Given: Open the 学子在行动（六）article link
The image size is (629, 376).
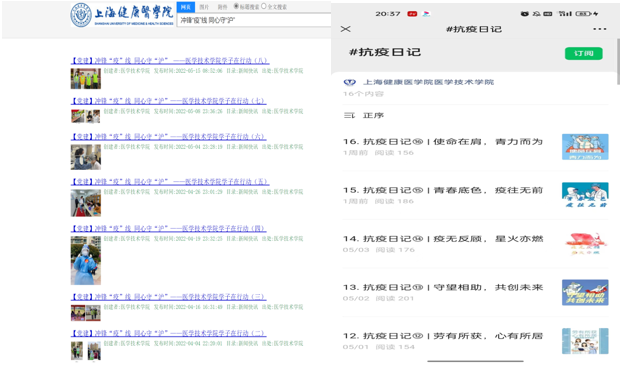Looking at the screenshot, I should [x=168, y=137].
